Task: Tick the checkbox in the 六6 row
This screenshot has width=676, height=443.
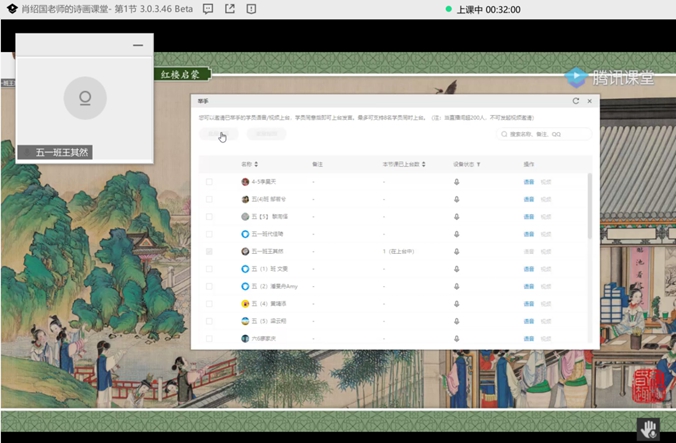Action: pyautogui.click(x=209, y=339)
